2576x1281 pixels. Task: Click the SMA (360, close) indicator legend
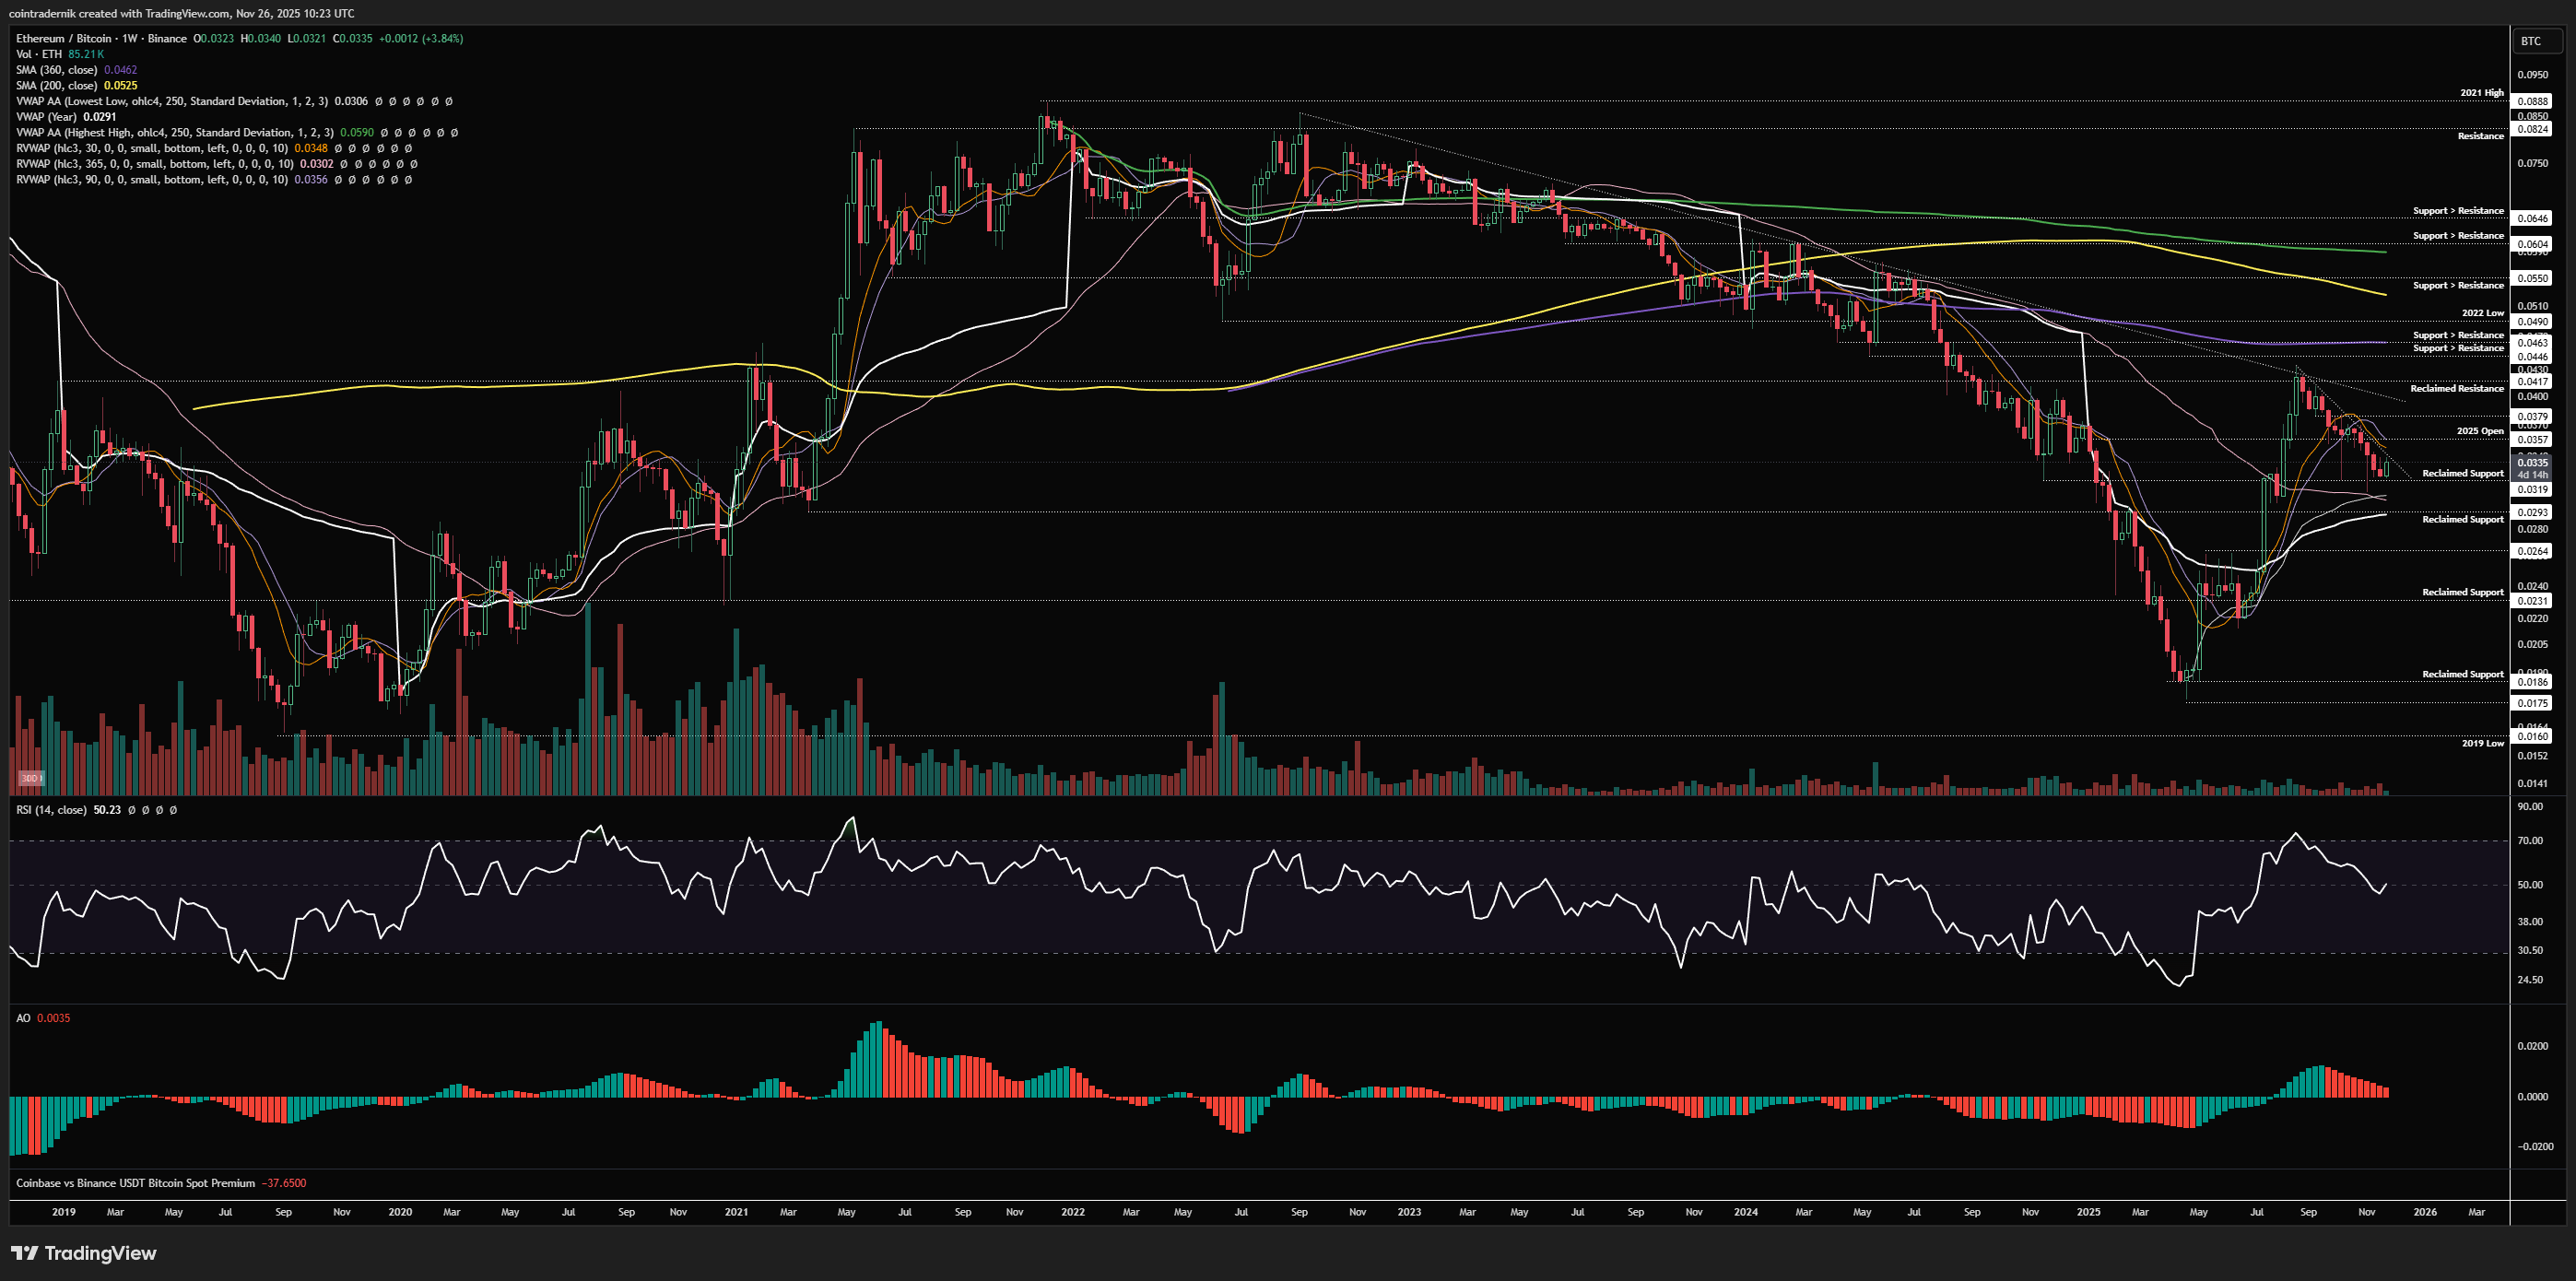coord(56,70)
